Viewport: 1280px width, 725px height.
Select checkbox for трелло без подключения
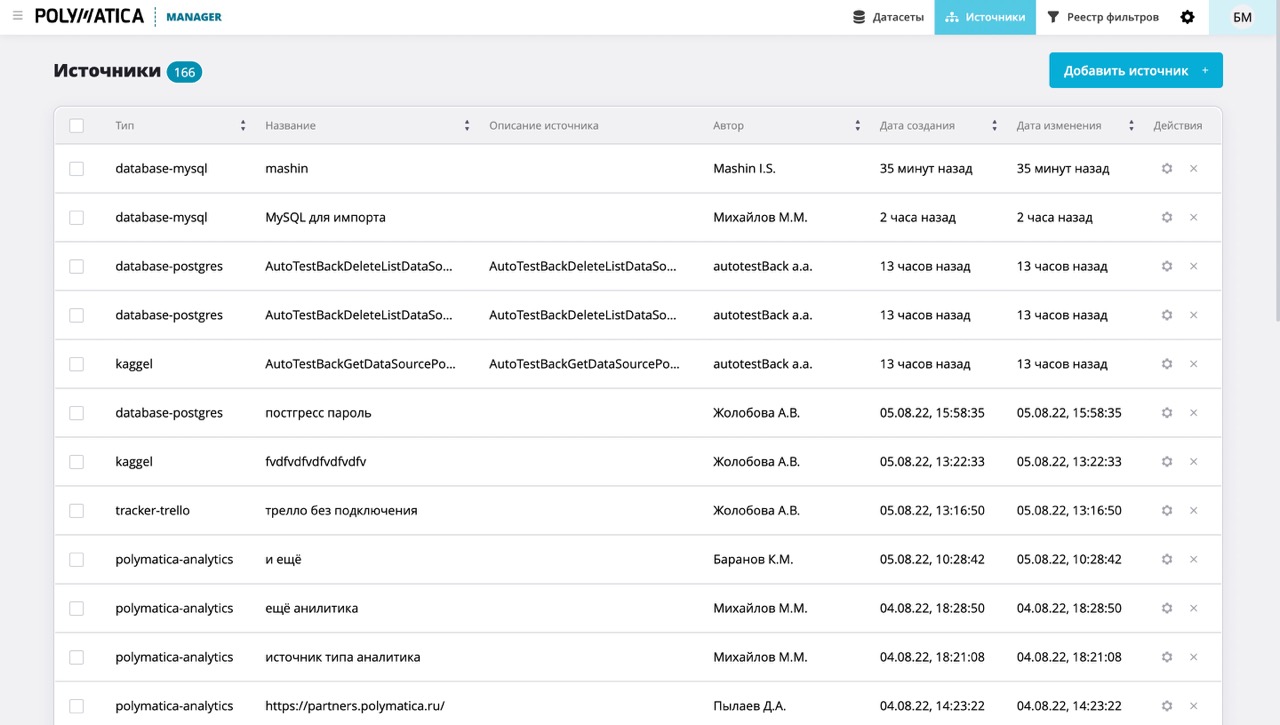tap(77, 511)
